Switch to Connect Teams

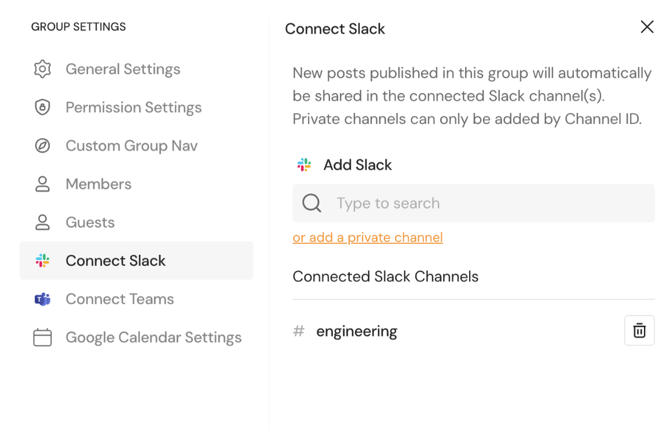[119, 299]
